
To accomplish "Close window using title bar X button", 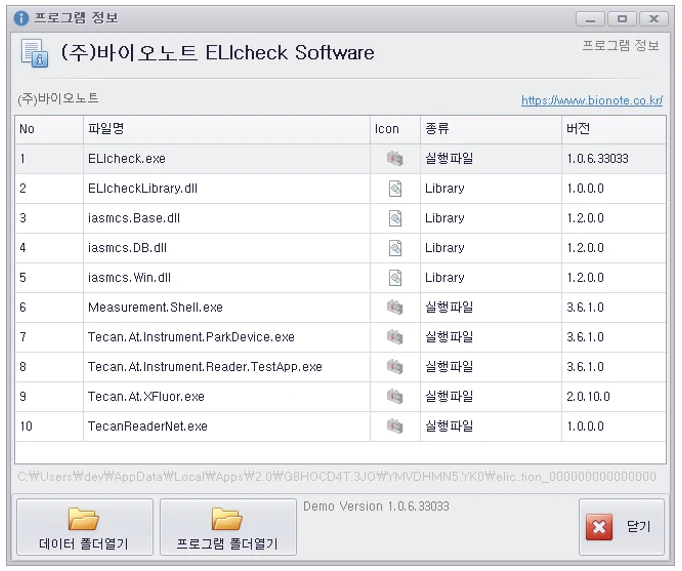I will click(x=654, y=19).
